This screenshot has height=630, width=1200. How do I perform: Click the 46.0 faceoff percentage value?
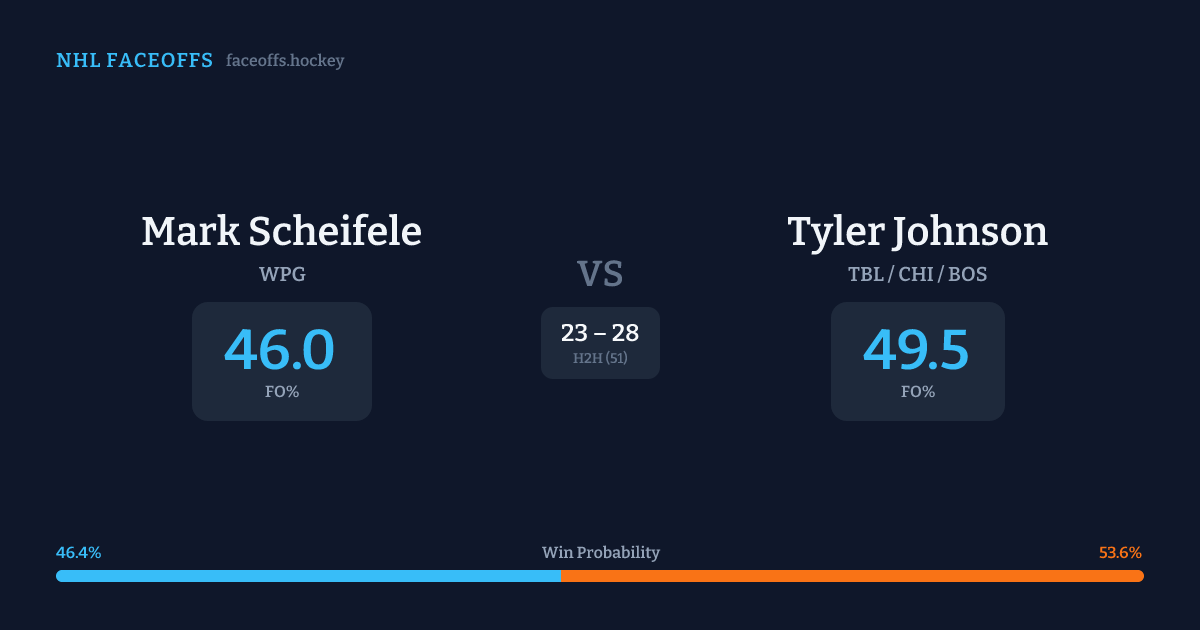[280, 350]
